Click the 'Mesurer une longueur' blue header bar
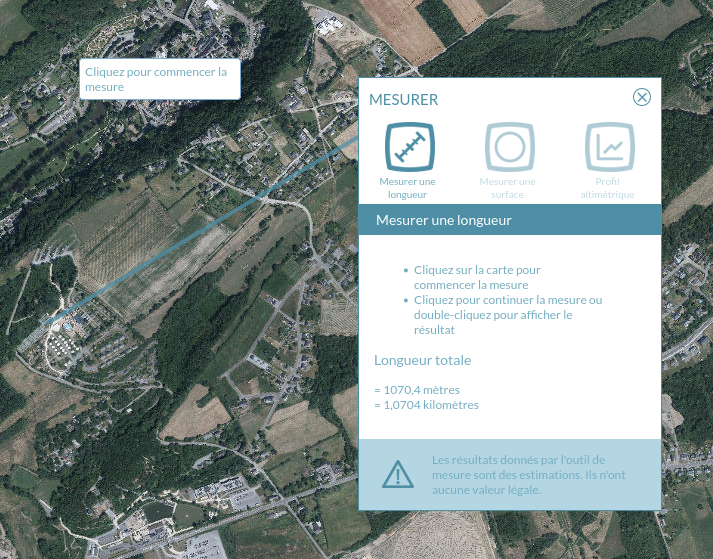 (x=510, y=220)
